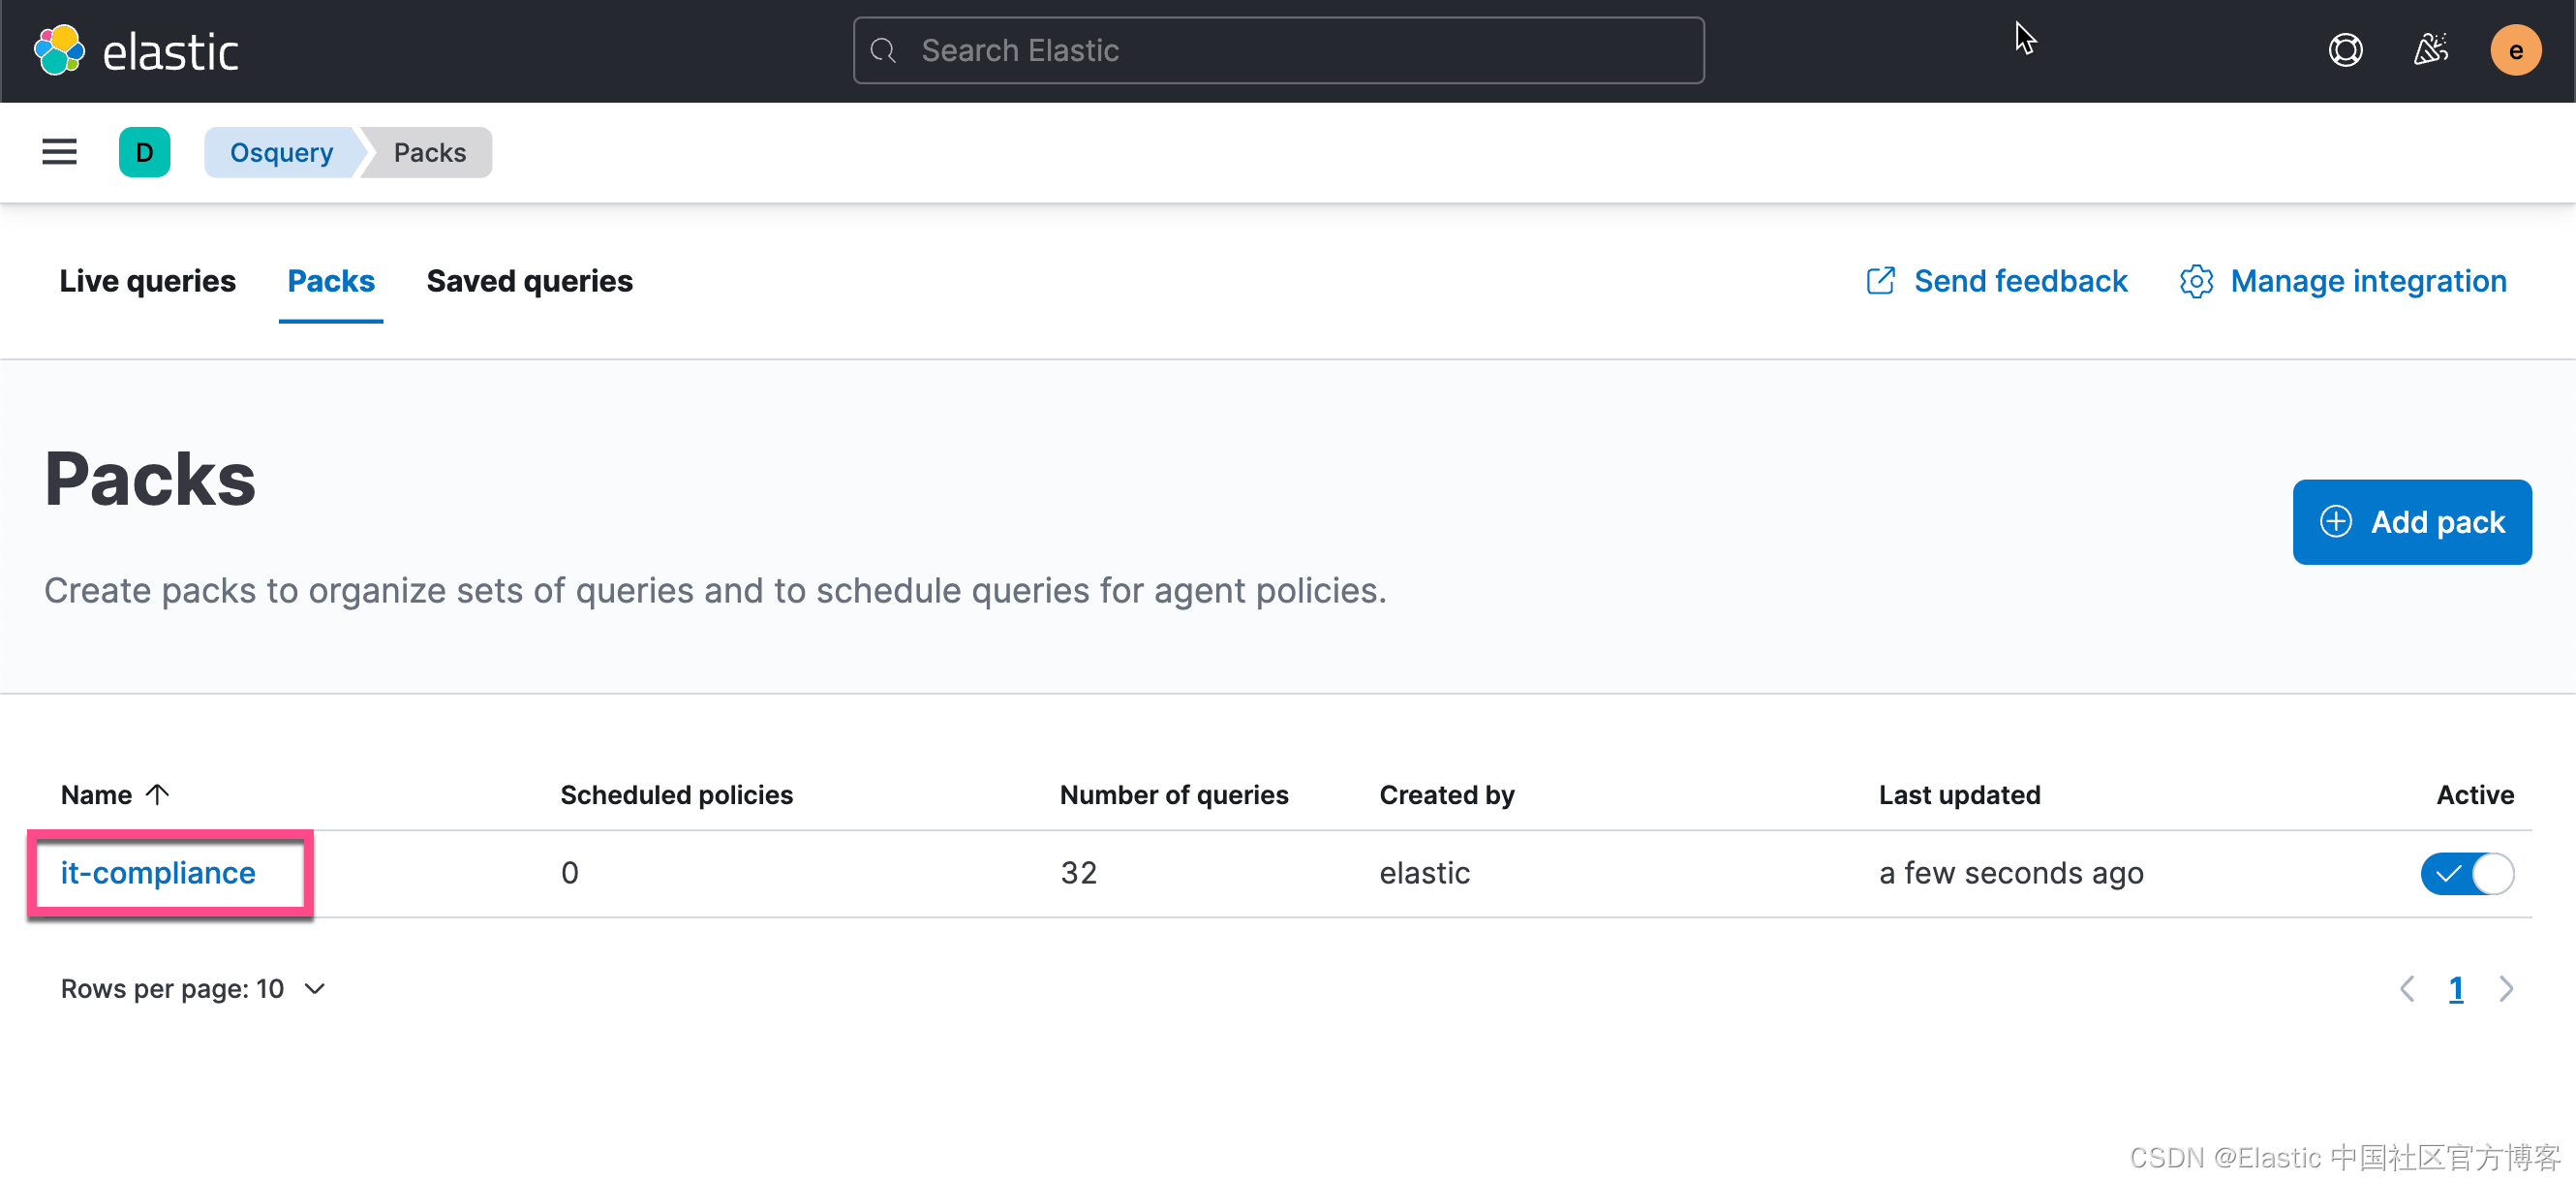This screenshot has width=2576, height=1180.
Task: Open the it-compliance pack link
Action: pyautogui.click(x=158, y=873)
